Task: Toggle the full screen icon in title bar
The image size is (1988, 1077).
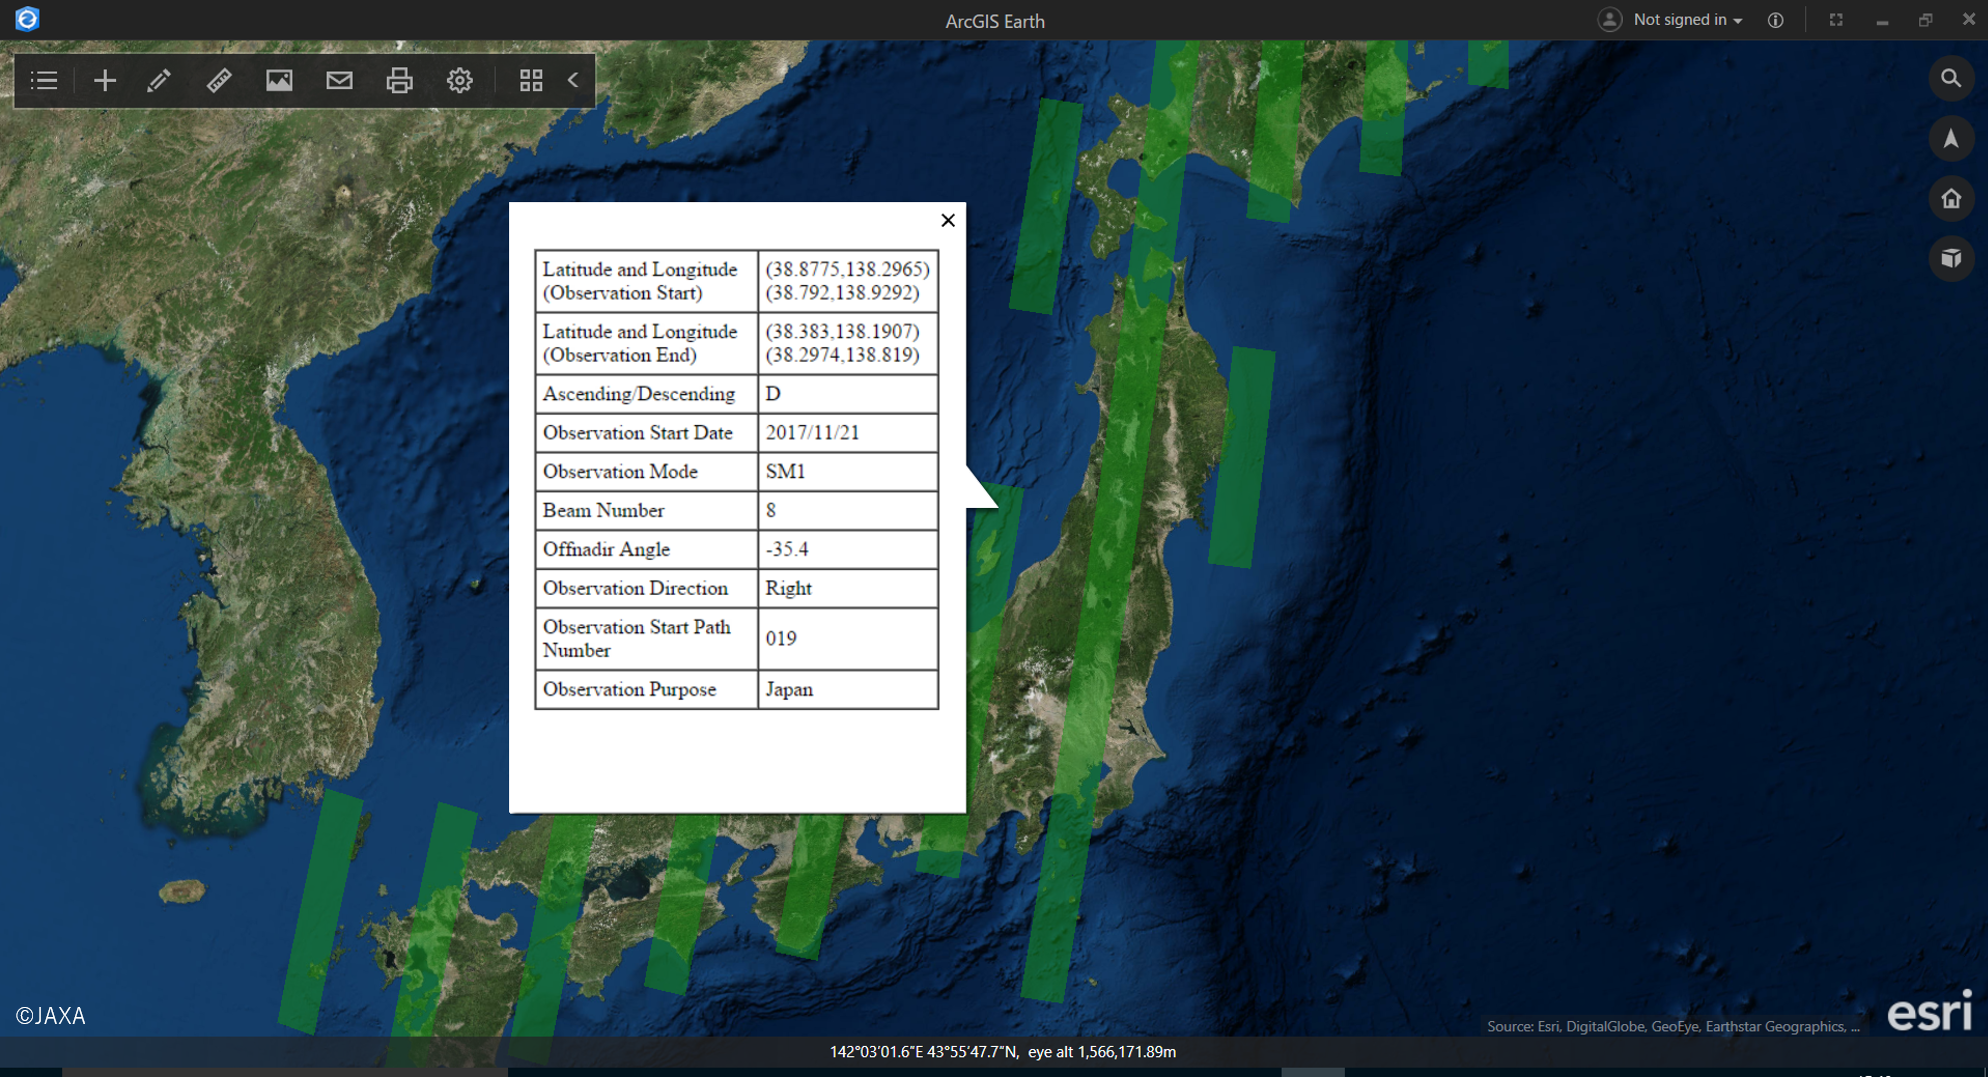Action: [x=1836, y=20]
